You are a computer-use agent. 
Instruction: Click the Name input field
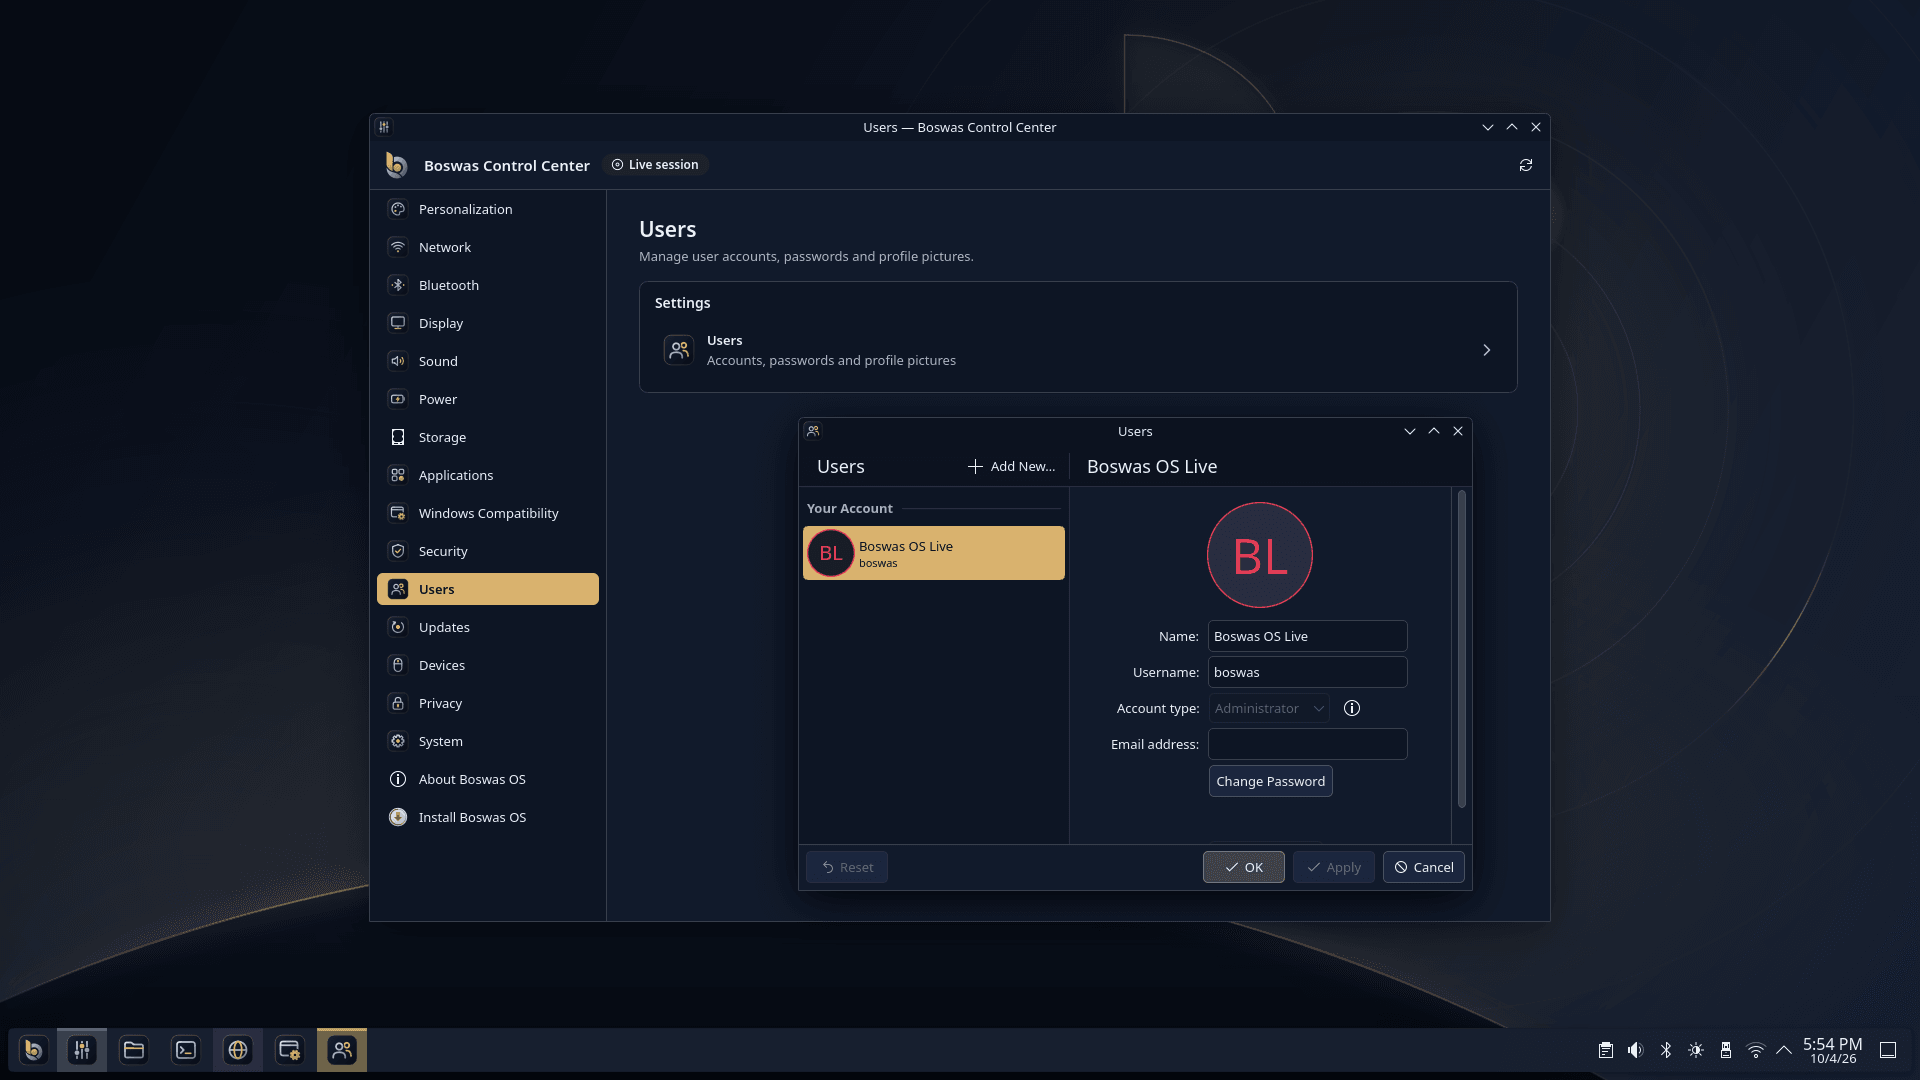1308,636
